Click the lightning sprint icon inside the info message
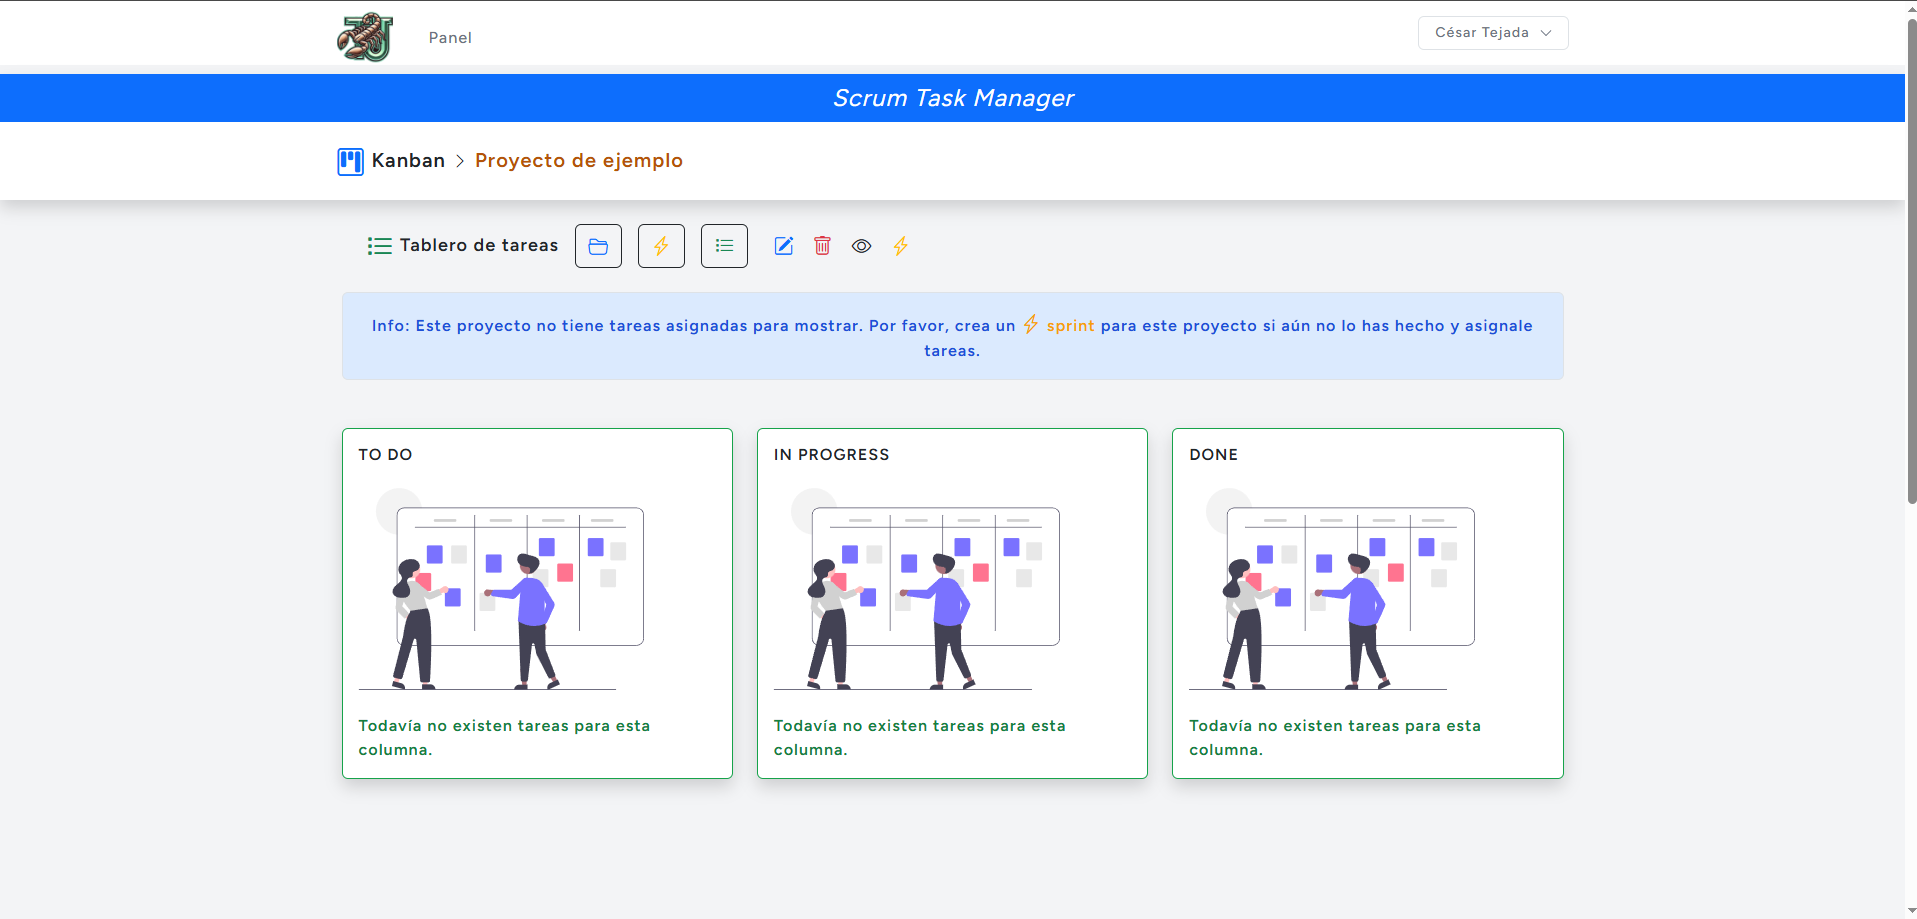Image resolution: width=1917 pixels, height=919 pixels. [1029, 324]
